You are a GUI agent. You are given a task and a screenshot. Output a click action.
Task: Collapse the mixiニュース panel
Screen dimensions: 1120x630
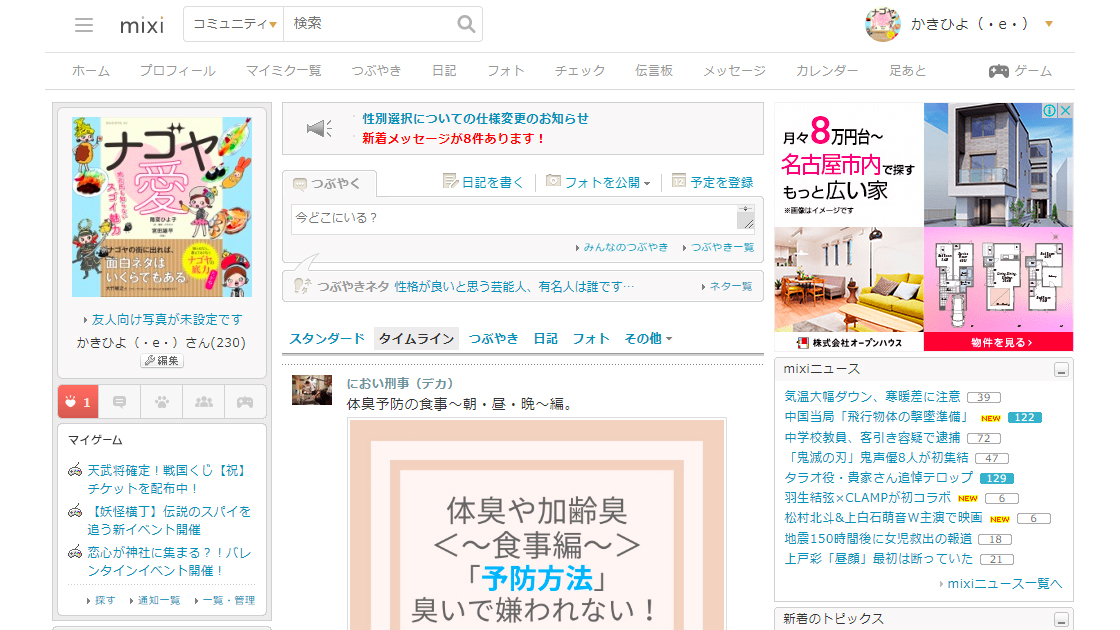point(1061,370)
